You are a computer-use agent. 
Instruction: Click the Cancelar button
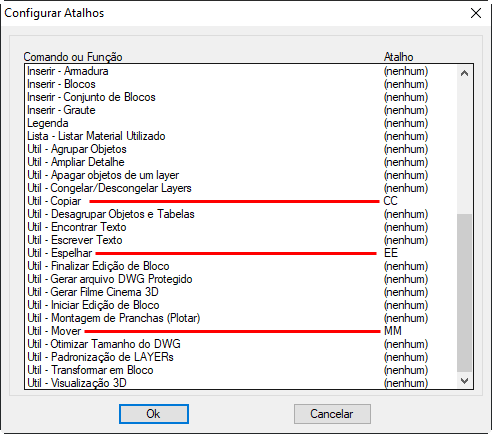(332, 414)
